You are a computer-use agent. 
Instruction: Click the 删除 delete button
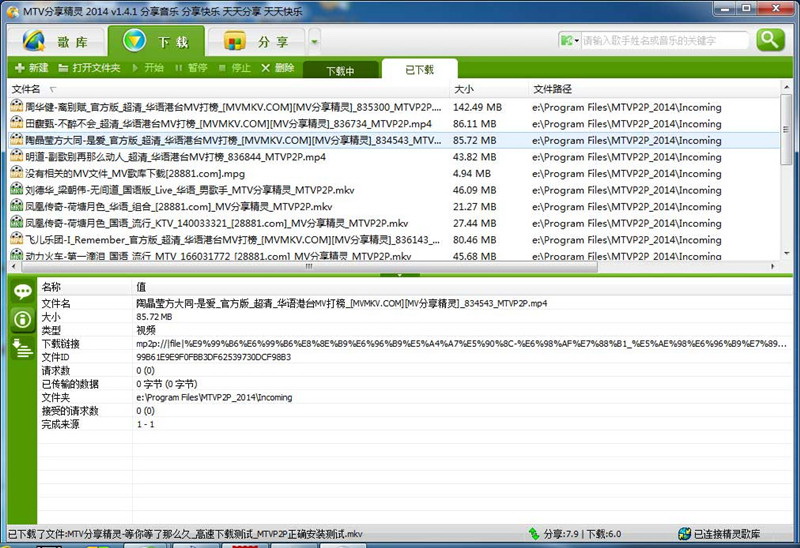(278, 68)
